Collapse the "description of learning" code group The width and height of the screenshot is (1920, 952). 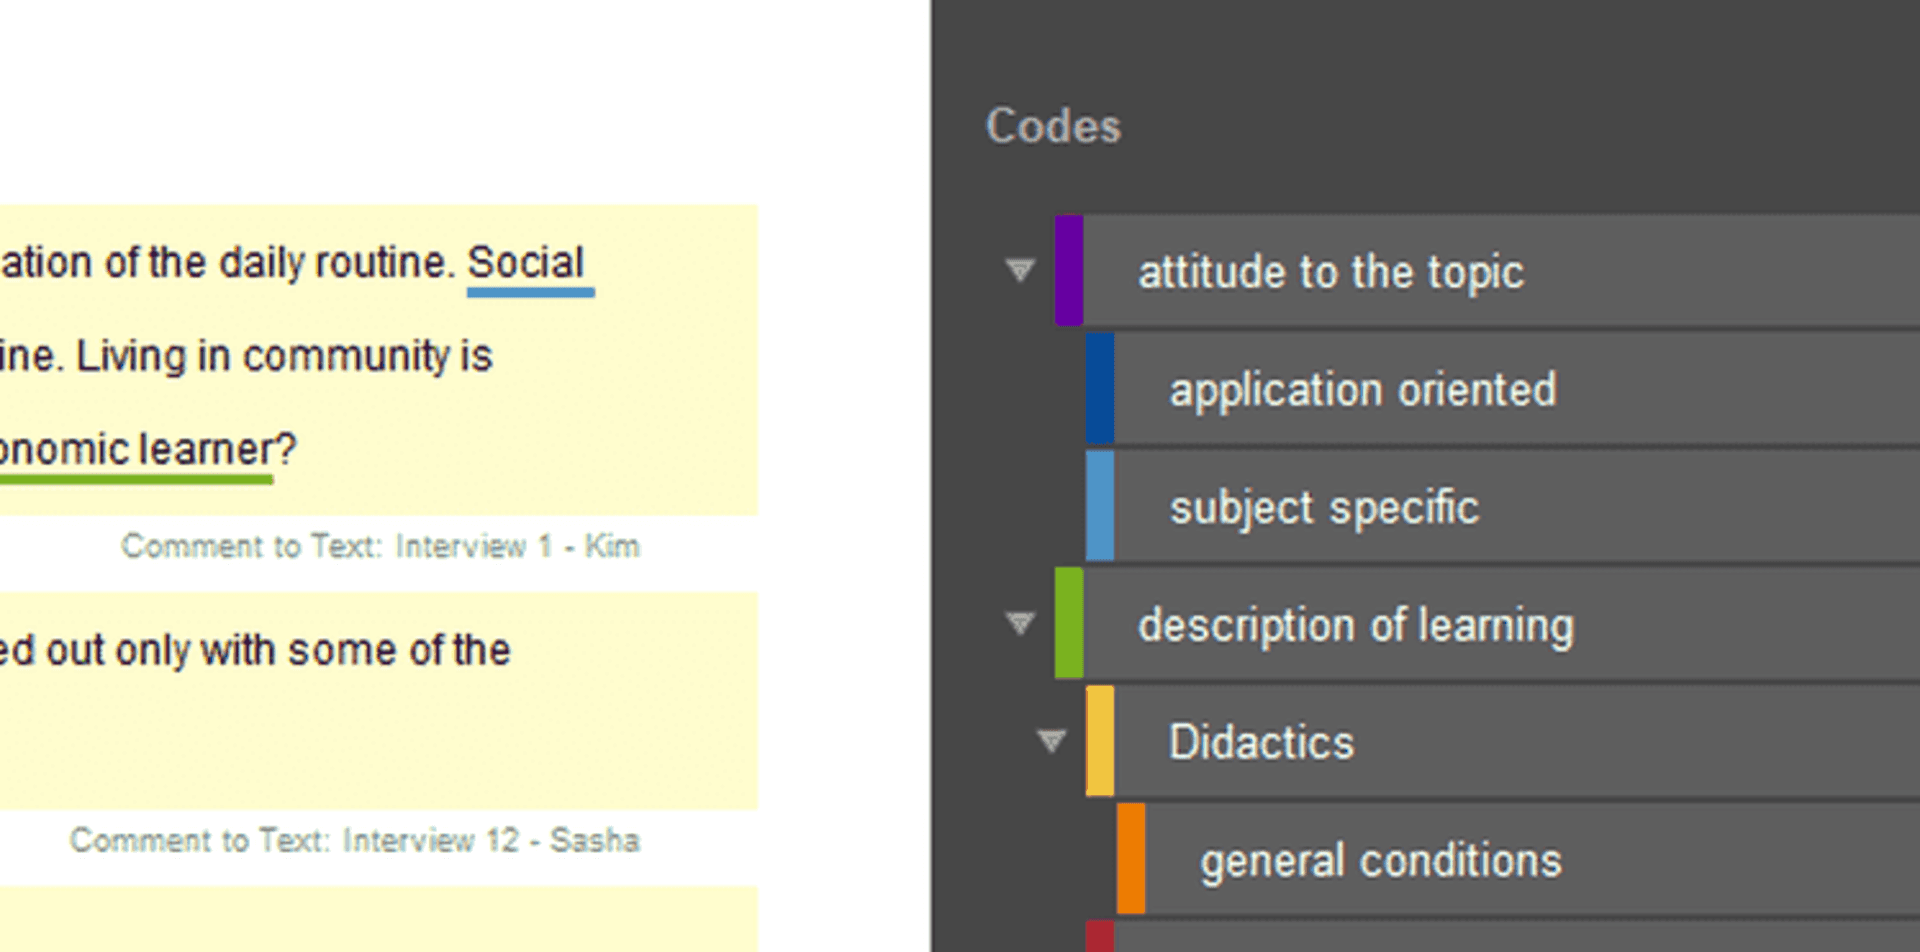point(1018,624)
